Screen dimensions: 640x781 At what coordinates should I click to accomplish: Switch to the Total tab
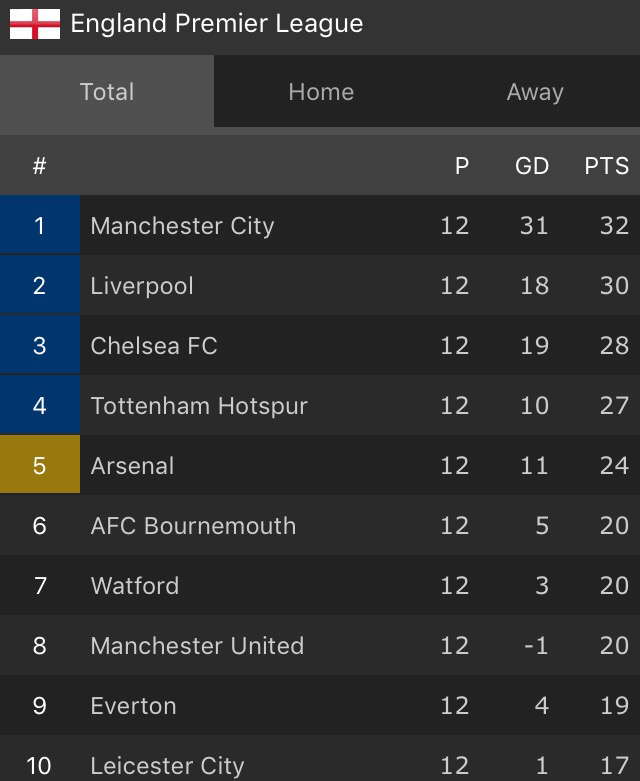click(107, 92)
